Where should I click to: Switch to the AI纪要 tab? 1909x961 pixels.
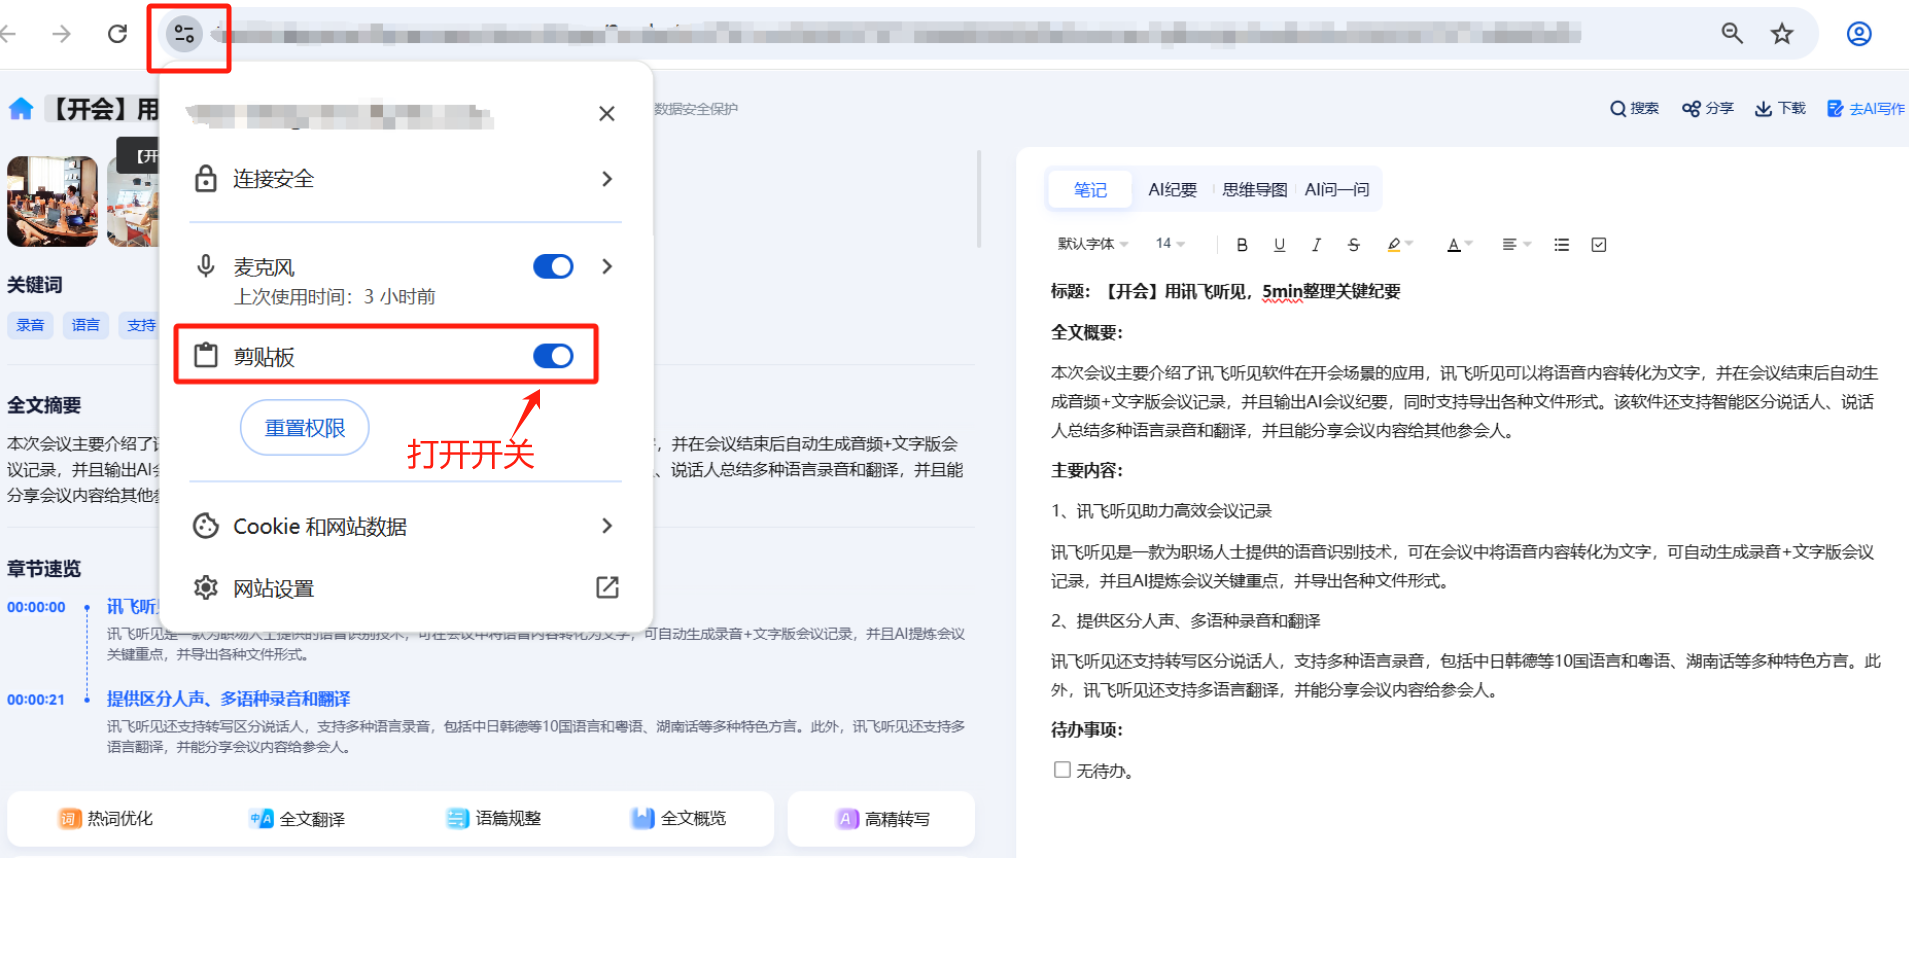pyautogui.click(x=1172, y=190)
